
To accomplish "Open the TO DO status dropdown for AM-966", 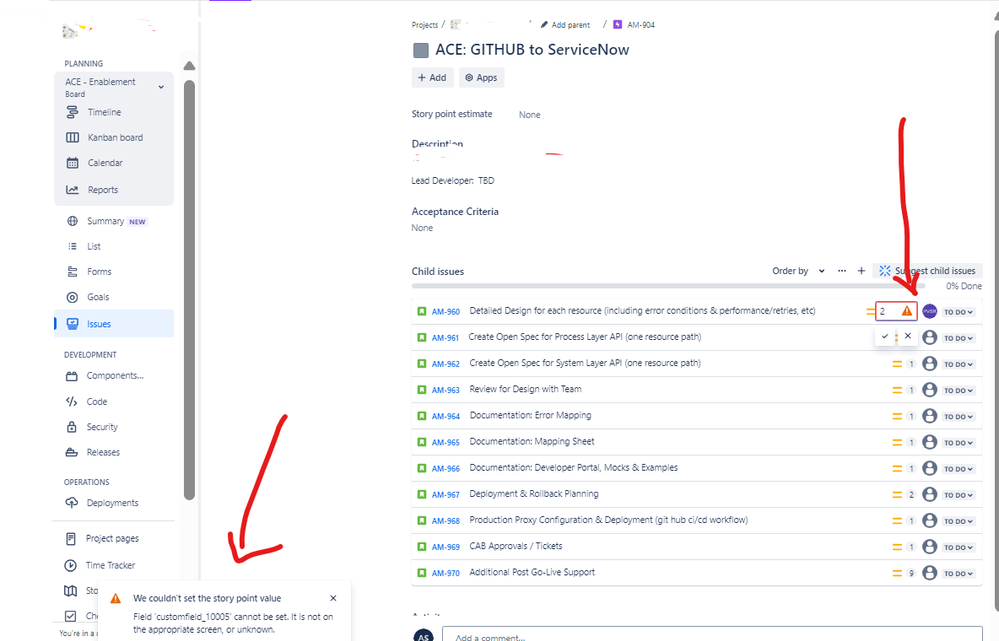I will coord(958,469).
